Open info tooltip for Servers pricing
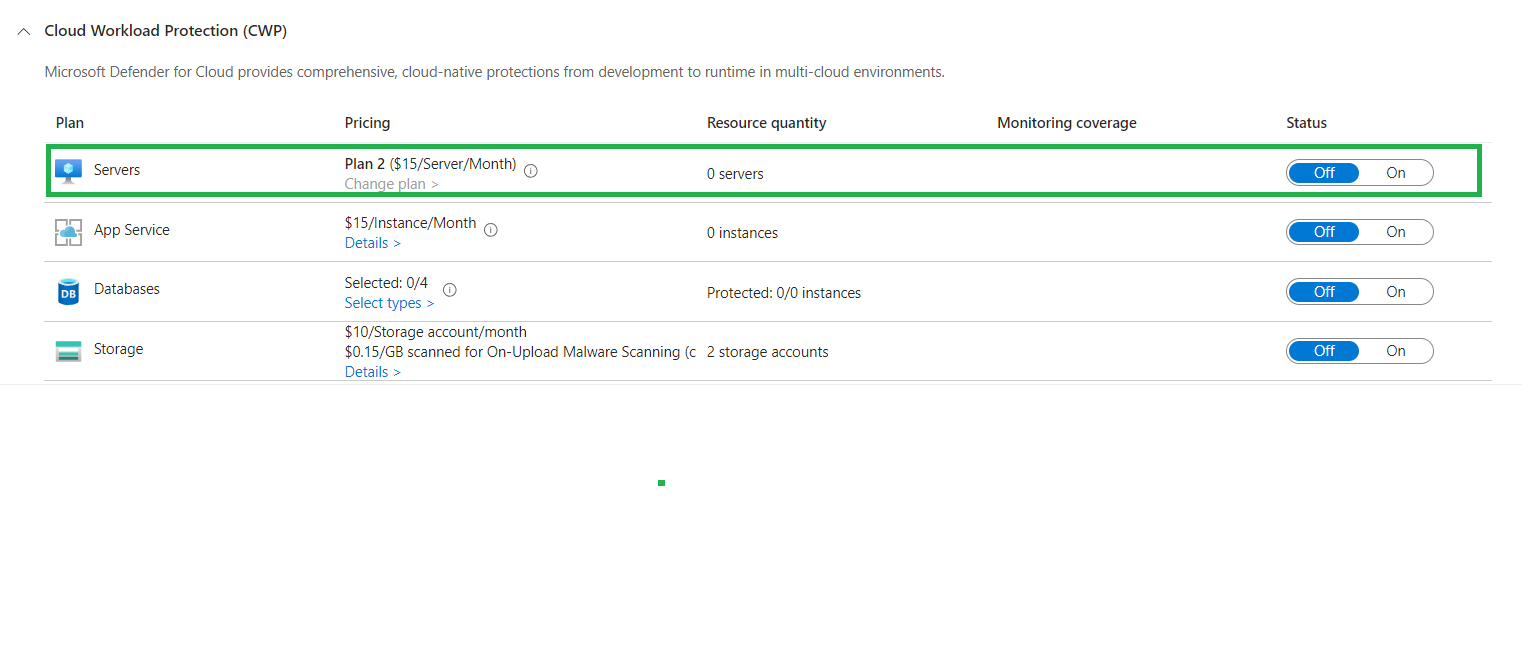 (531, 171)
